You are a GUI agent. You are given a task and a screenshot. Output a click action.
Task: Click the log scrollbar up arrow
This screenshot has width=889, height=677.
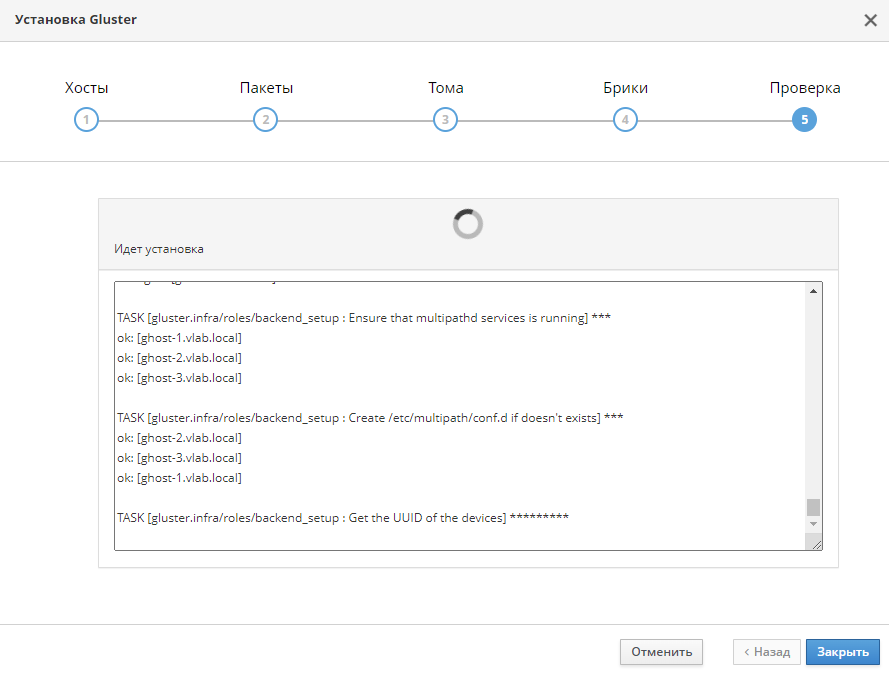(813, 291)
